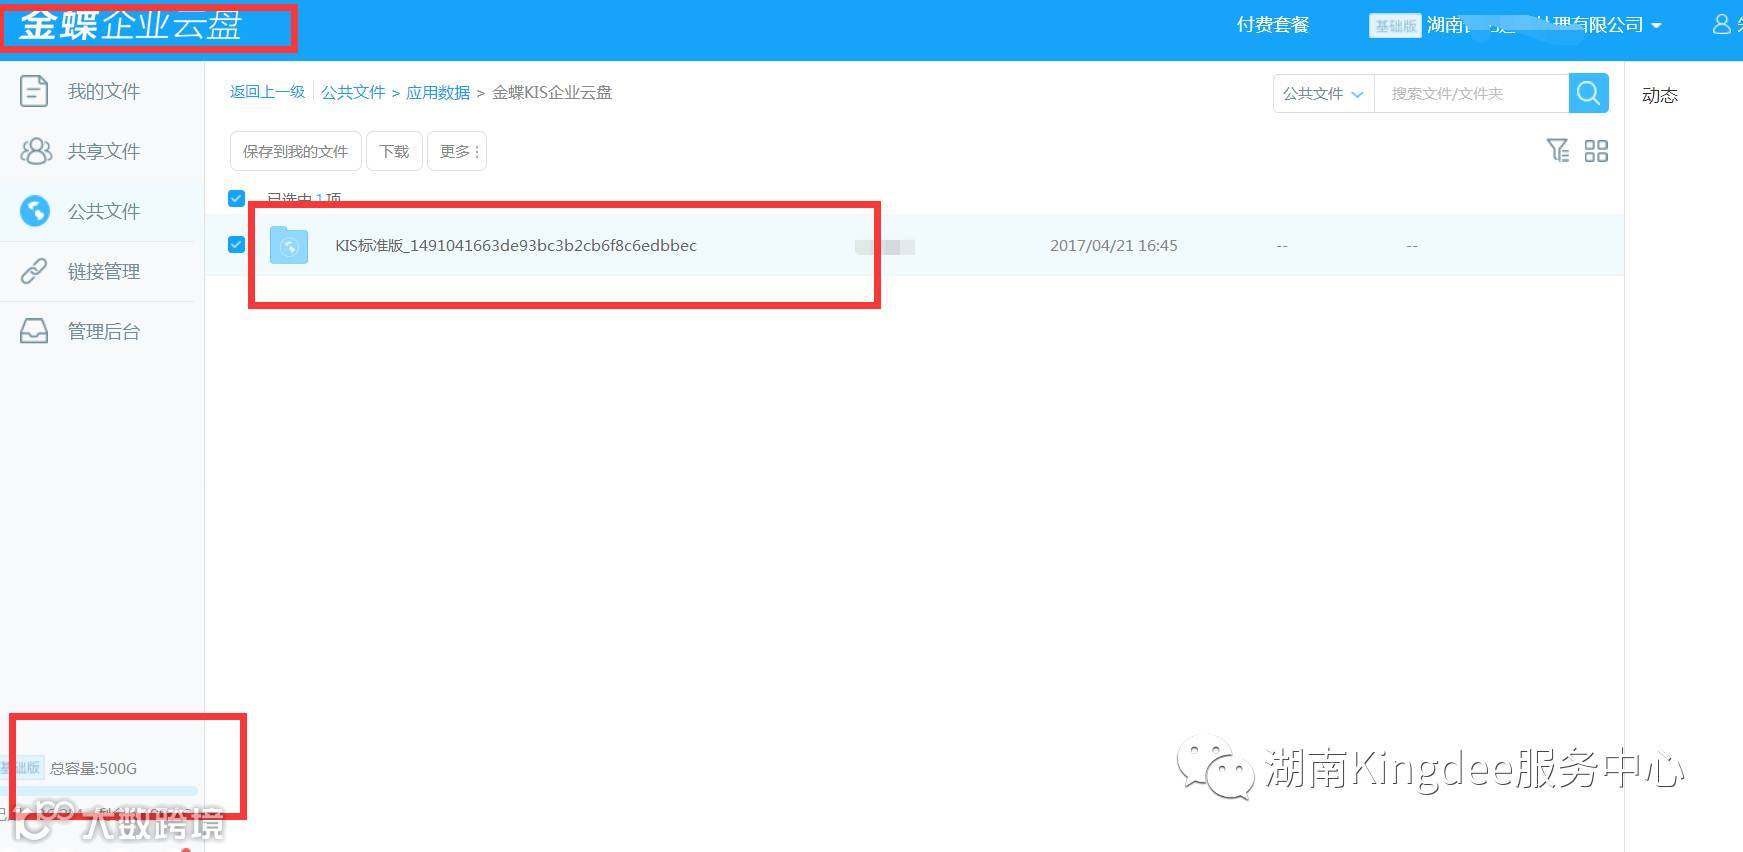
Task: Click the date 2017/04/21 16:45
Action: point(1114,245)
